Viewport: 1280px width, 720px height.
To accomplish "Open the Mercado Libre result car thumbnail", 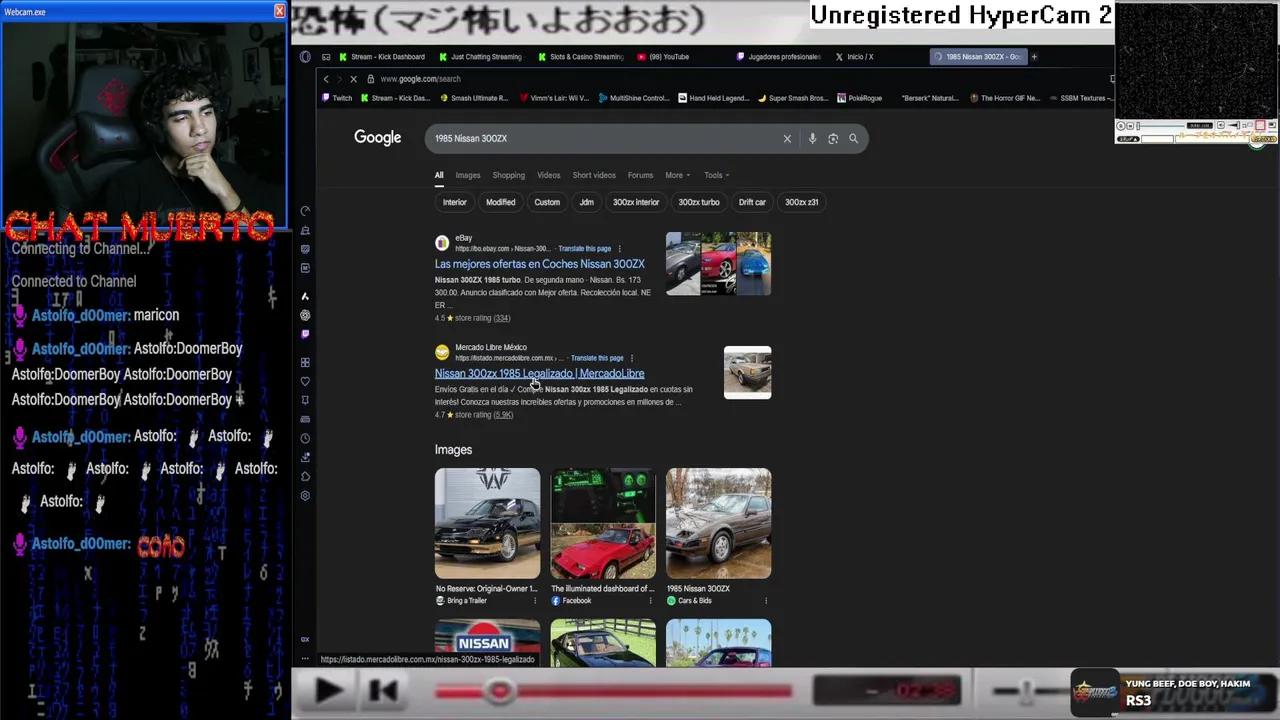I will coord(747,372).
